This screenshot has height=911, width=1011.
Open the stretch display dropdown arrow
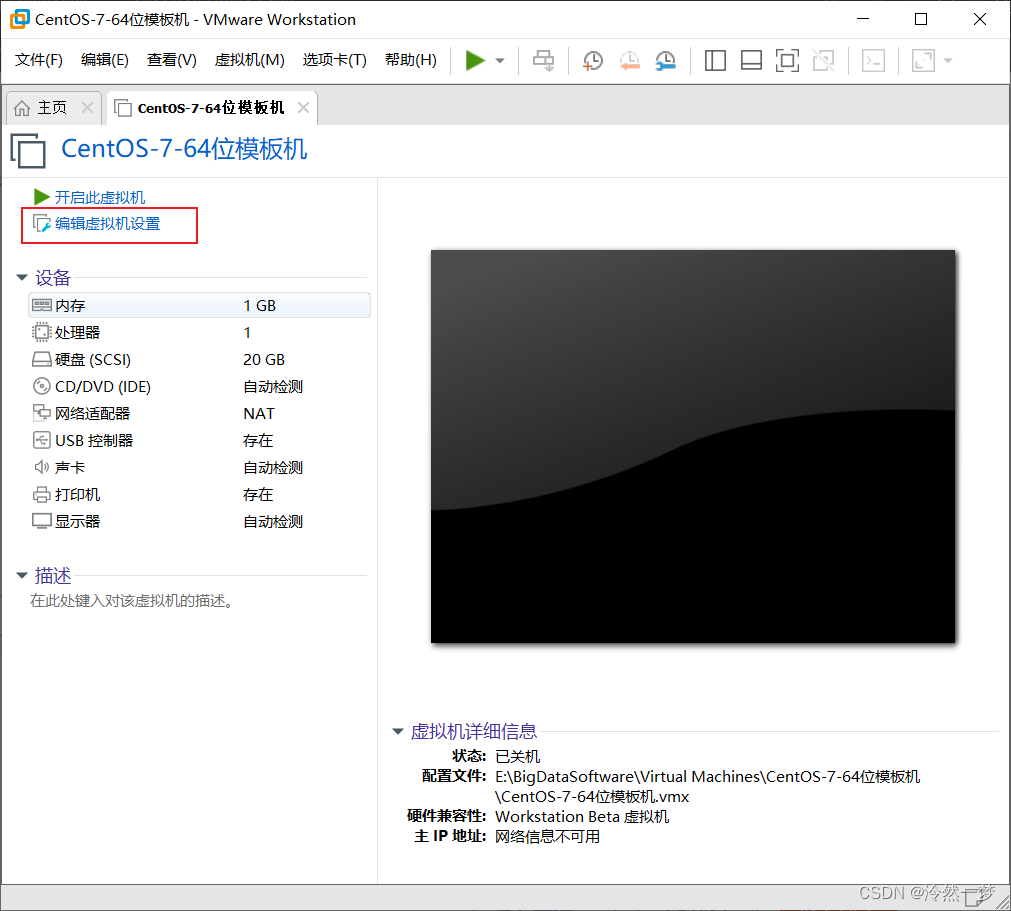pos(948,61)
